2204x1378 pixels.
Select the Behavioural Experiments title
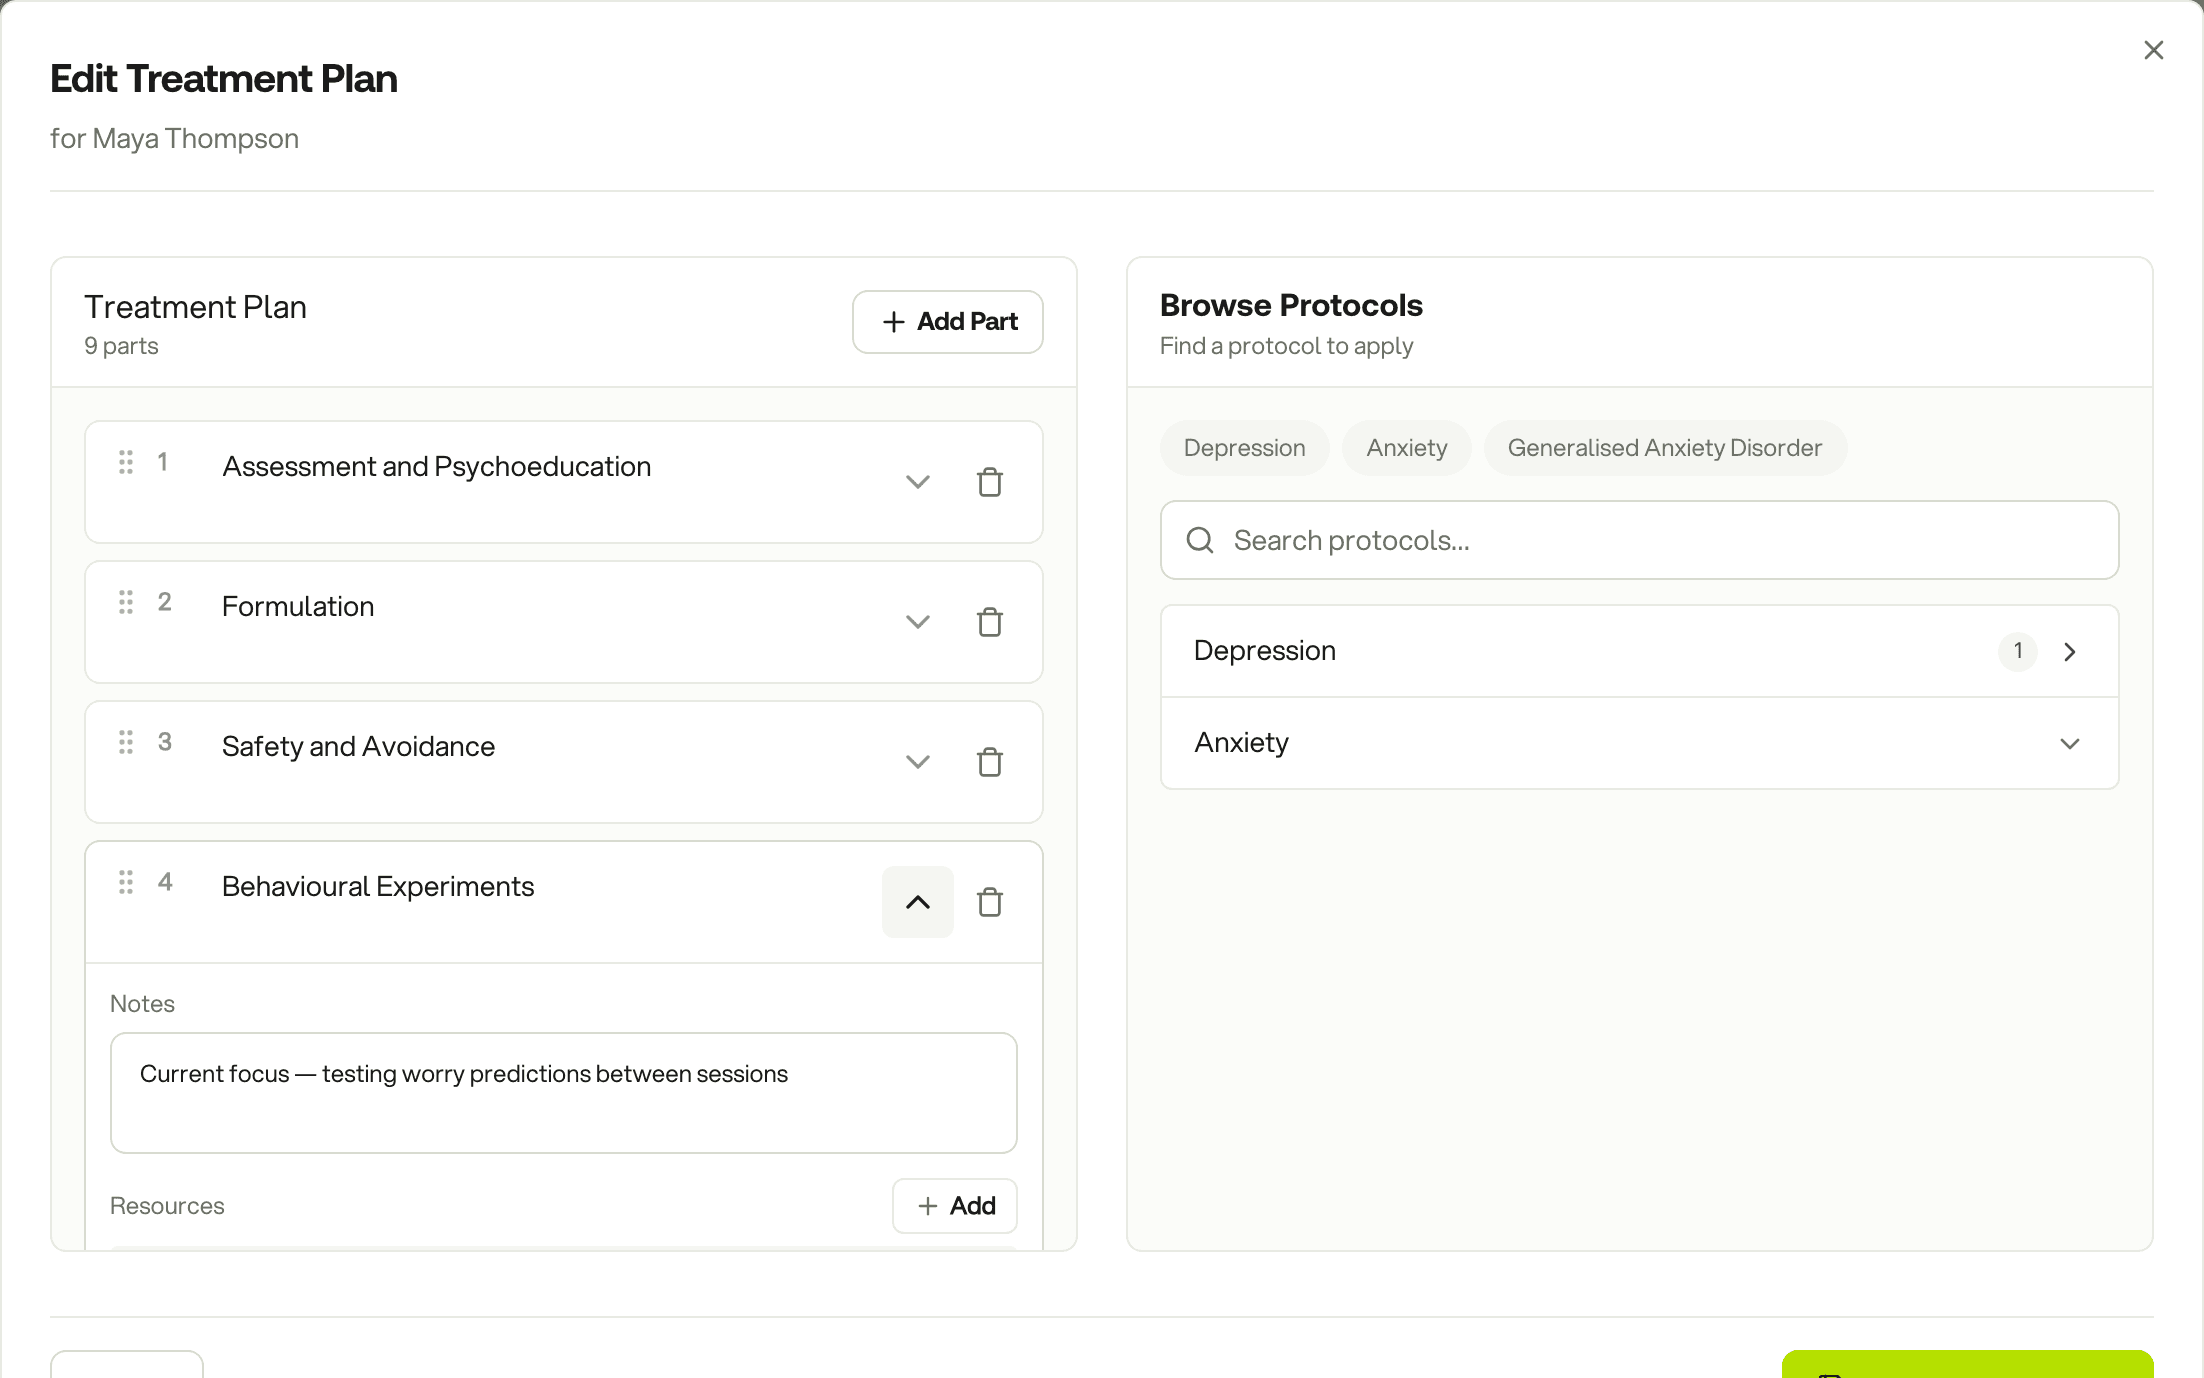pos(378,887)
